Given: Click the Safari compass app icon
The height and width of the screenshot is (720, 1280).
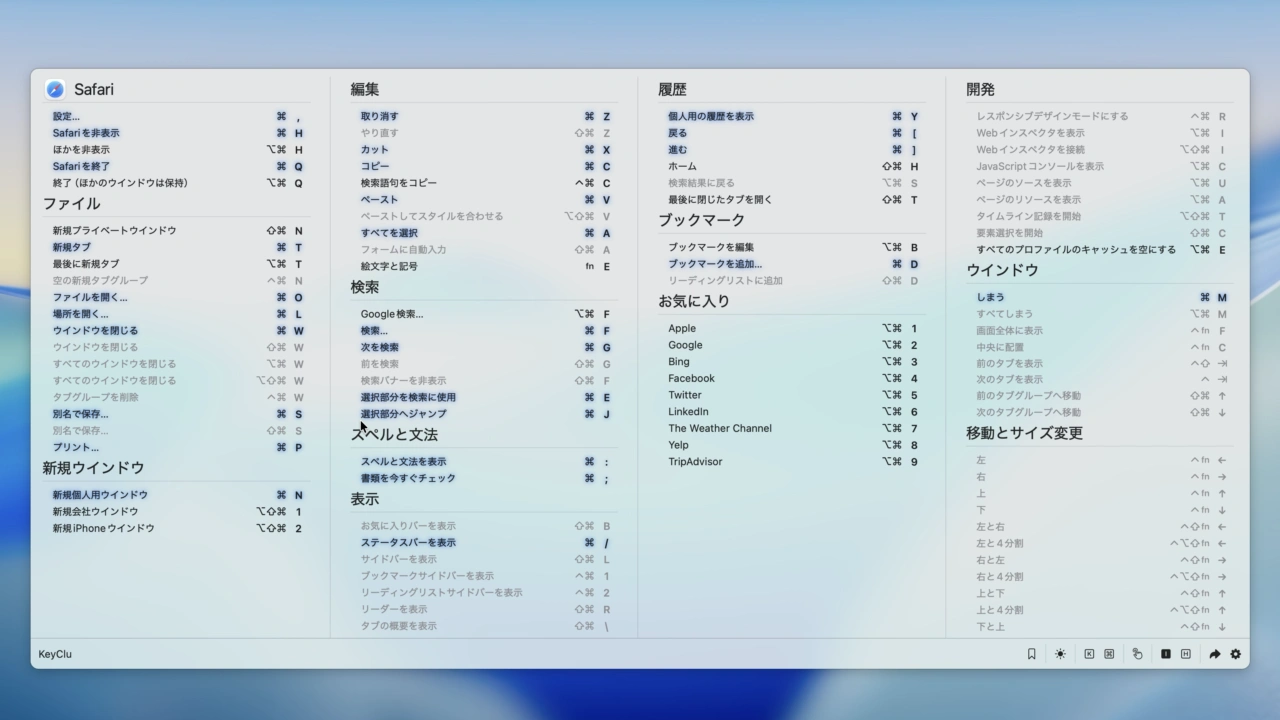Looking at the screenshot, I should [55, 89].
